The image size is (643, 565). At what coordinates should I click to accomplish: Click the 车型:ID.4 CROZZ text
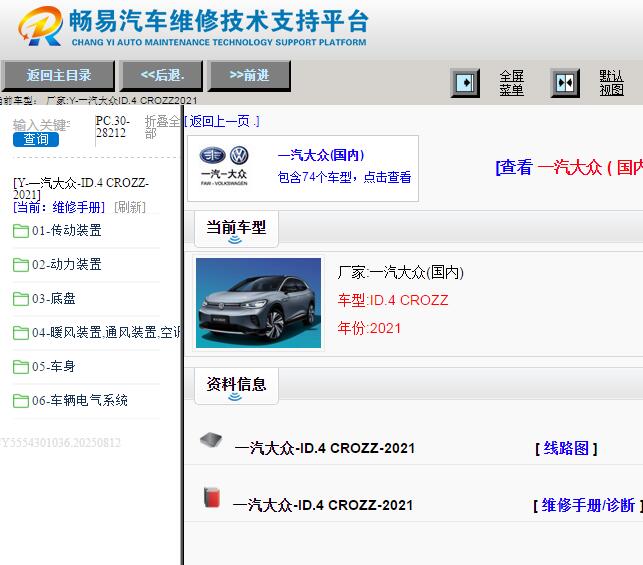[x=393, y=300]
